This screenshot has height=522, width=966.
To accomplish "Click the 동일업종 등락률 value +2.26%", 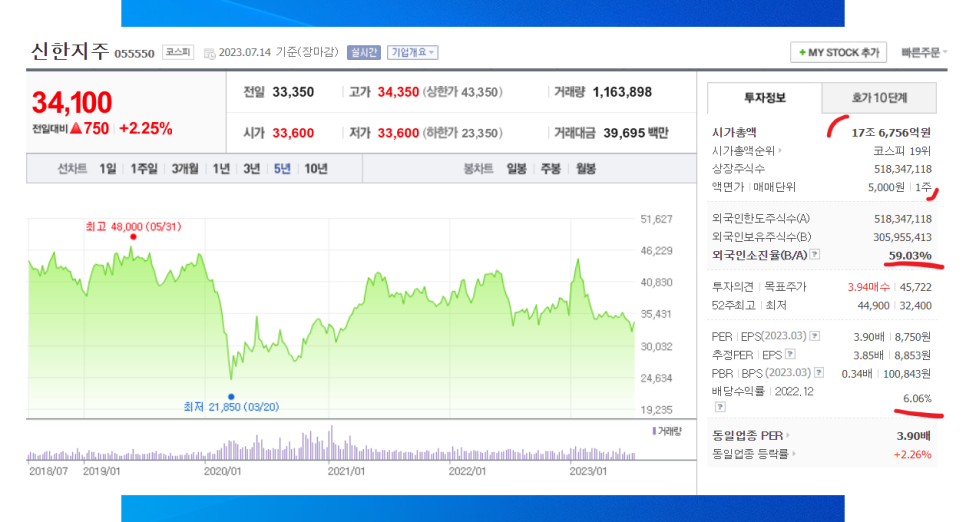I will pyautogui.click(x=912, y=454).
